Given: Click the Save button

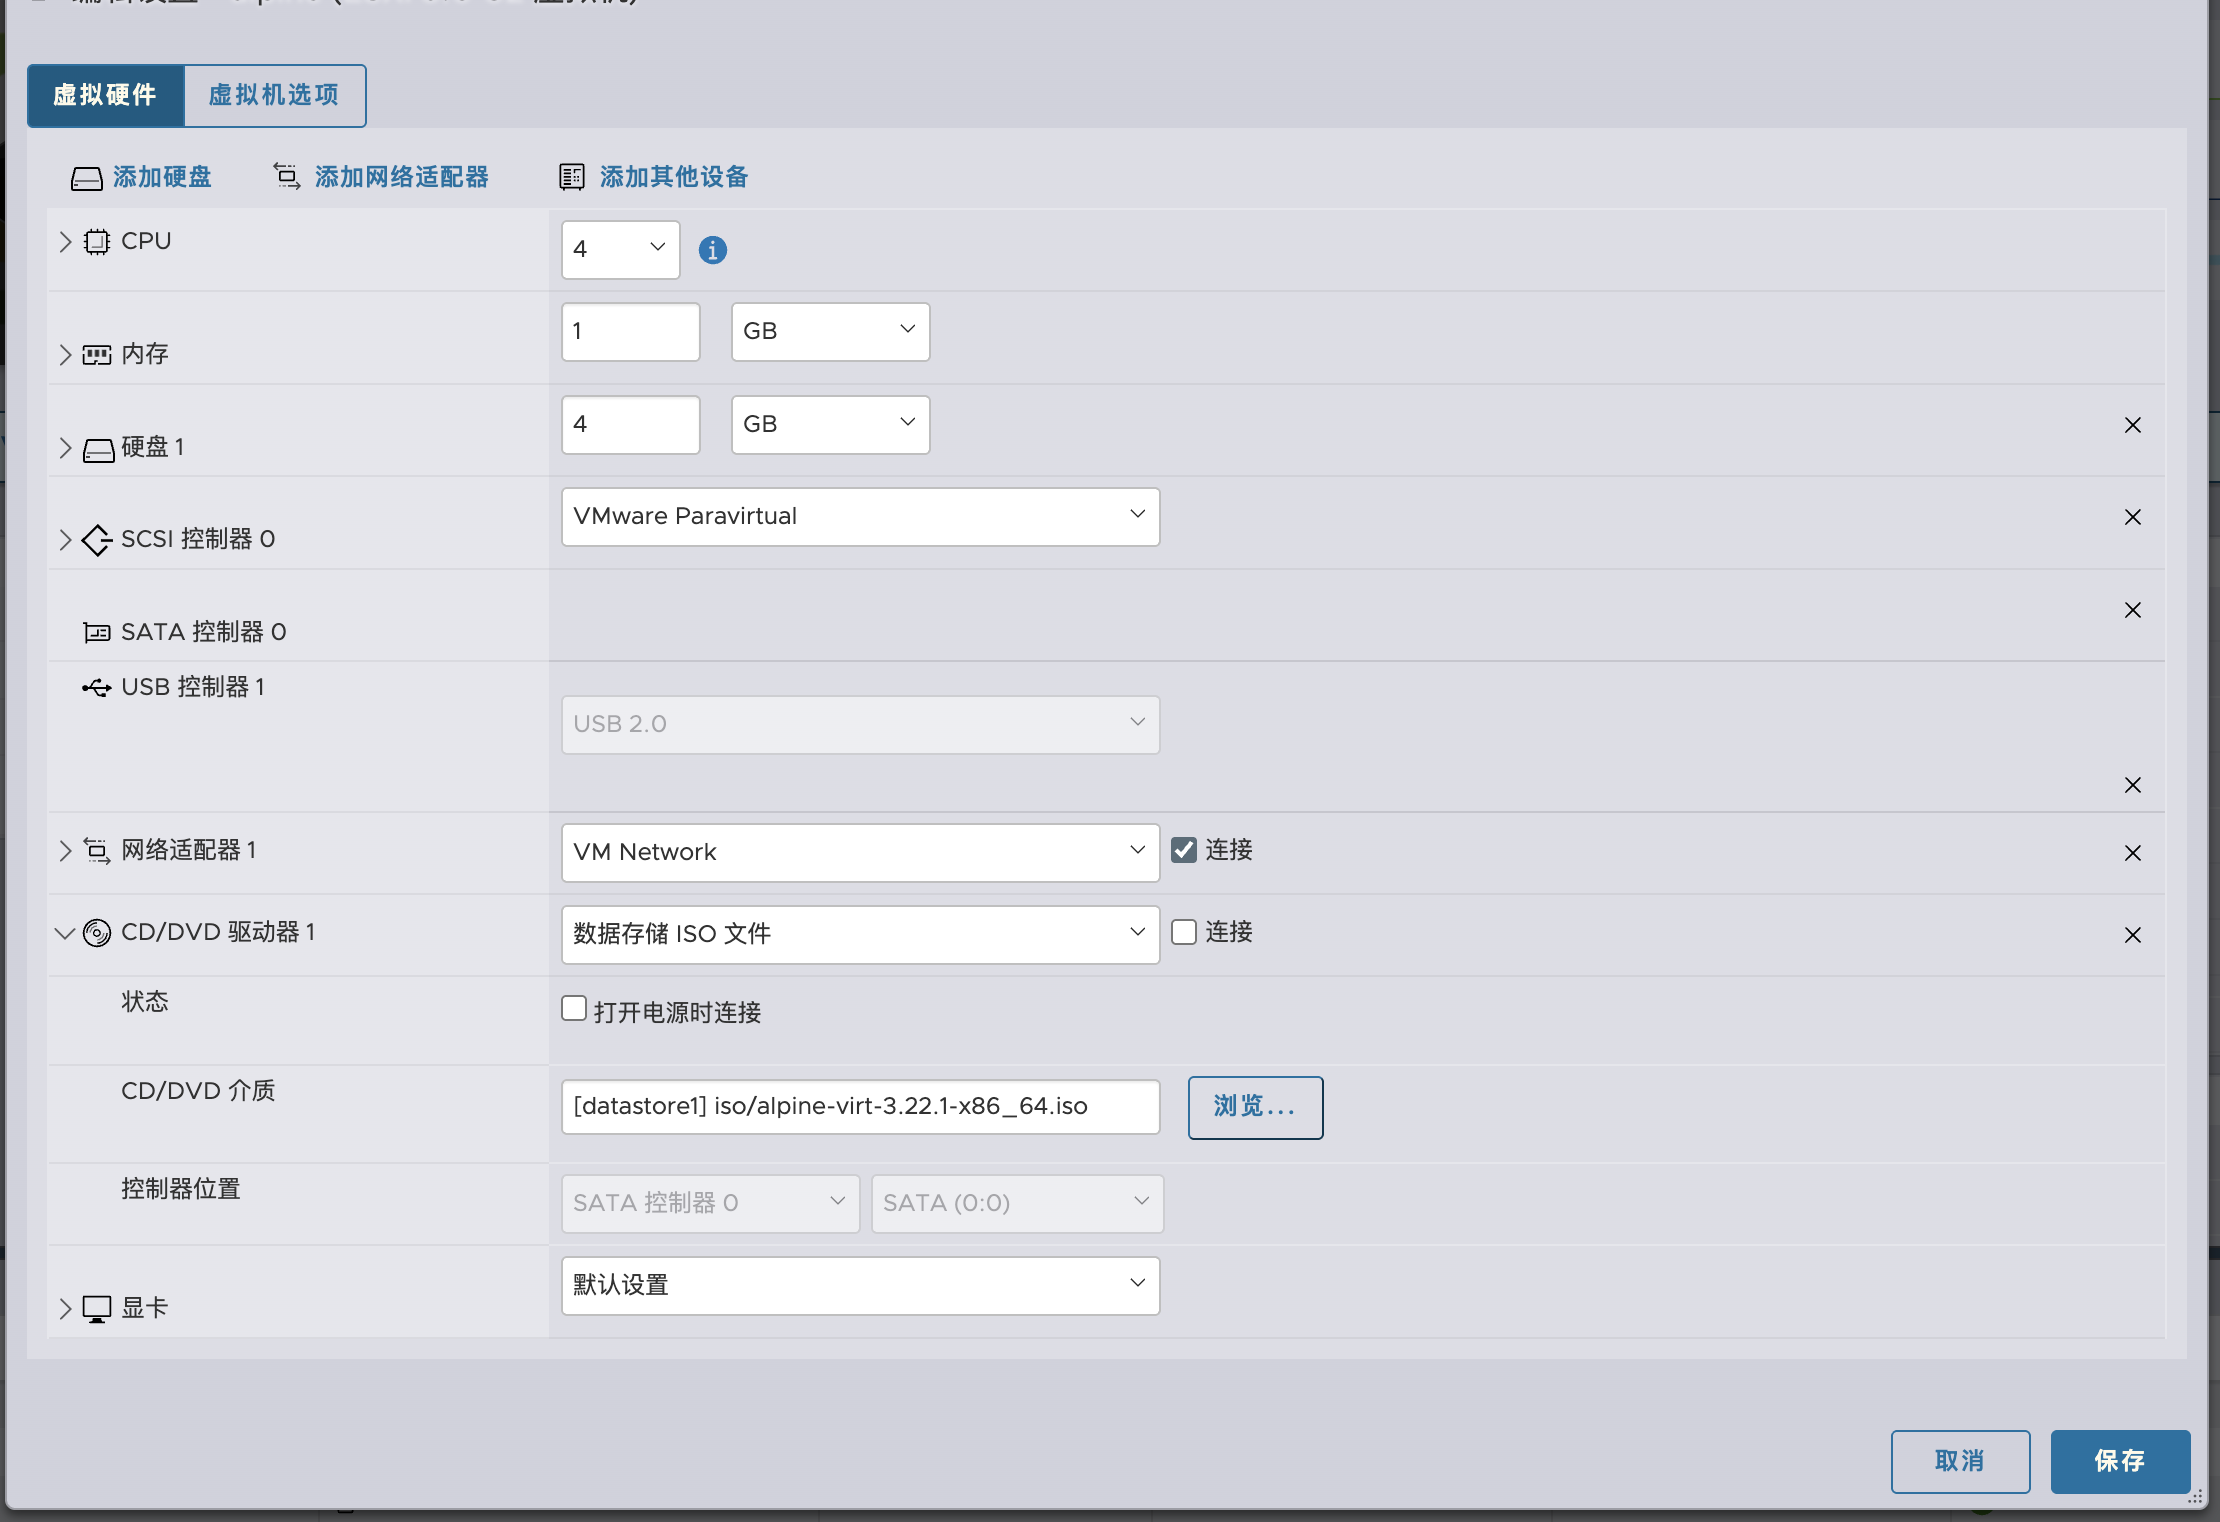Looking at the screenshot, I should [2119, 1461].
